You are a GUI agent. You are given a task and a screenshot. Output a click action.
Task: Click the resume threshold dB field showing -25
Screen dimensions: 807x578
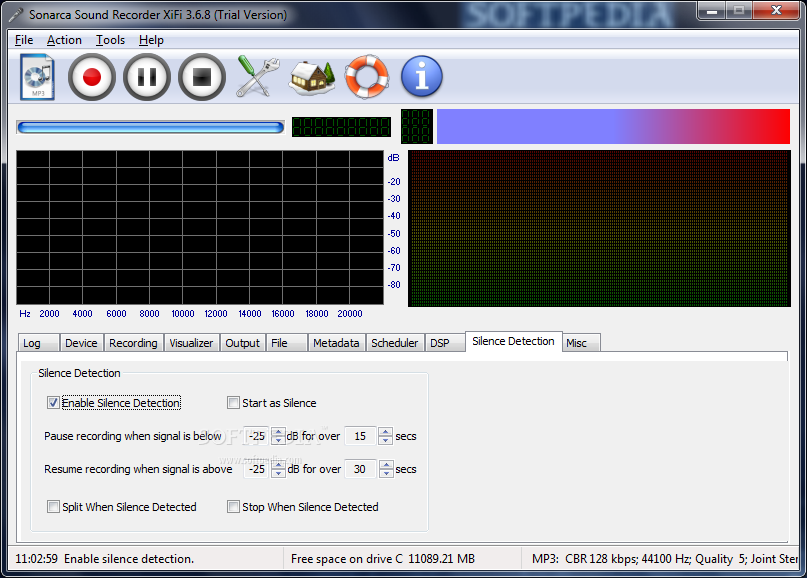tap(256, 469)
